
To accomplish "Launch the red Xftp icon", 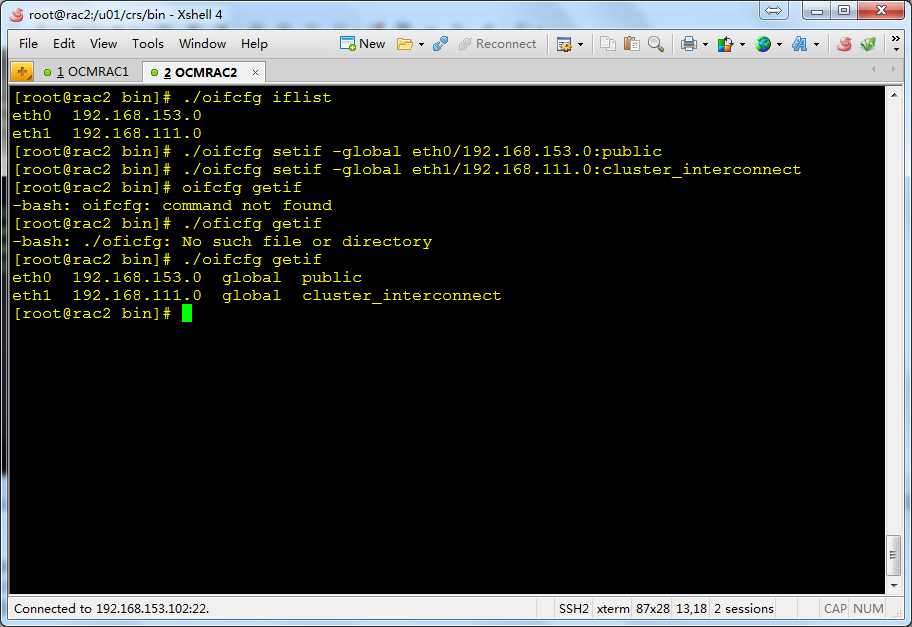I will (844, 44).
